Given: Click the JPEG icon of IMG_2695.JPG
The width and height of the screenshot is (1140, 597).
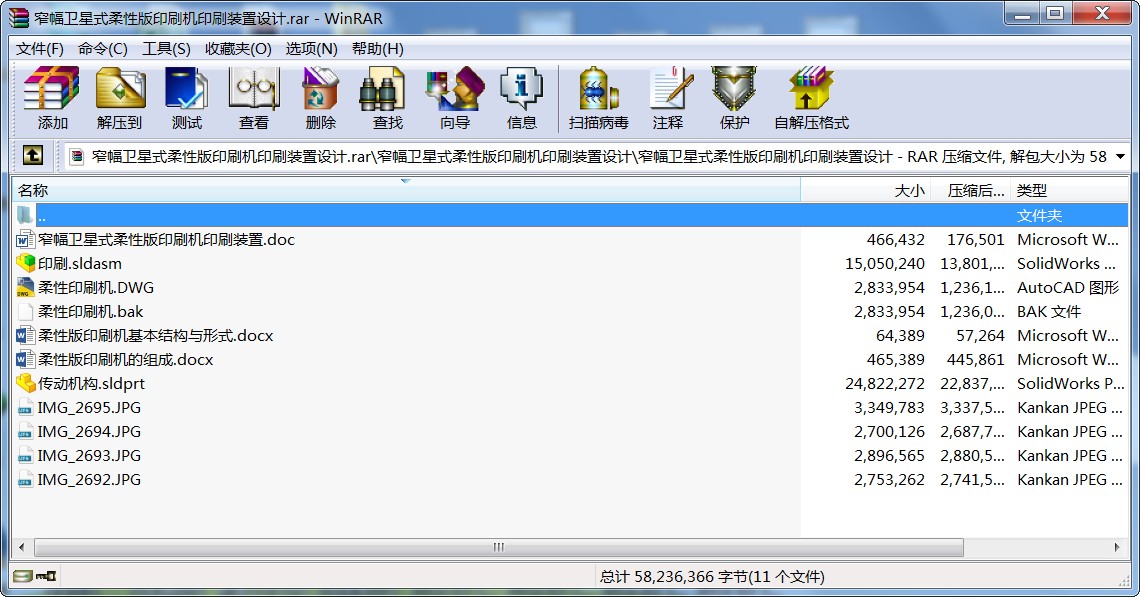Looking at the screenshot, I should coord(25,407).
